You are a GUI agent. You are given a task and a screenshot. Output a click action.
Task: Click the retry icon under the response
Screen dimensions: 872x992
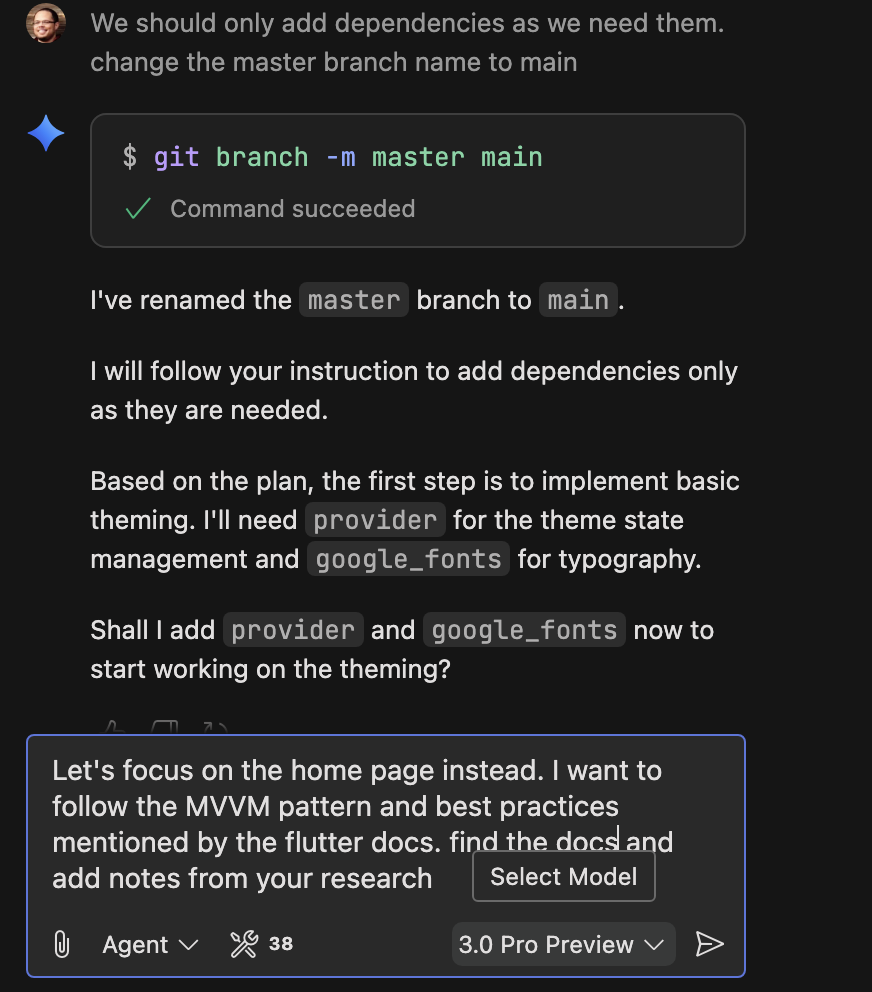pyautogui.click(x=215, y=728)
